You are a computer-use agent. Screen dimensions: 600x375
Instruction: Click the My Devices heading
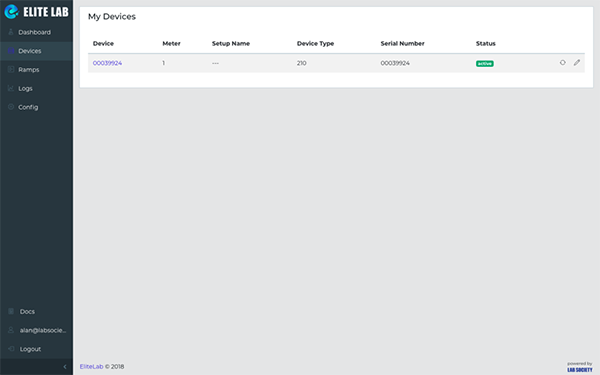pos(112,16)
